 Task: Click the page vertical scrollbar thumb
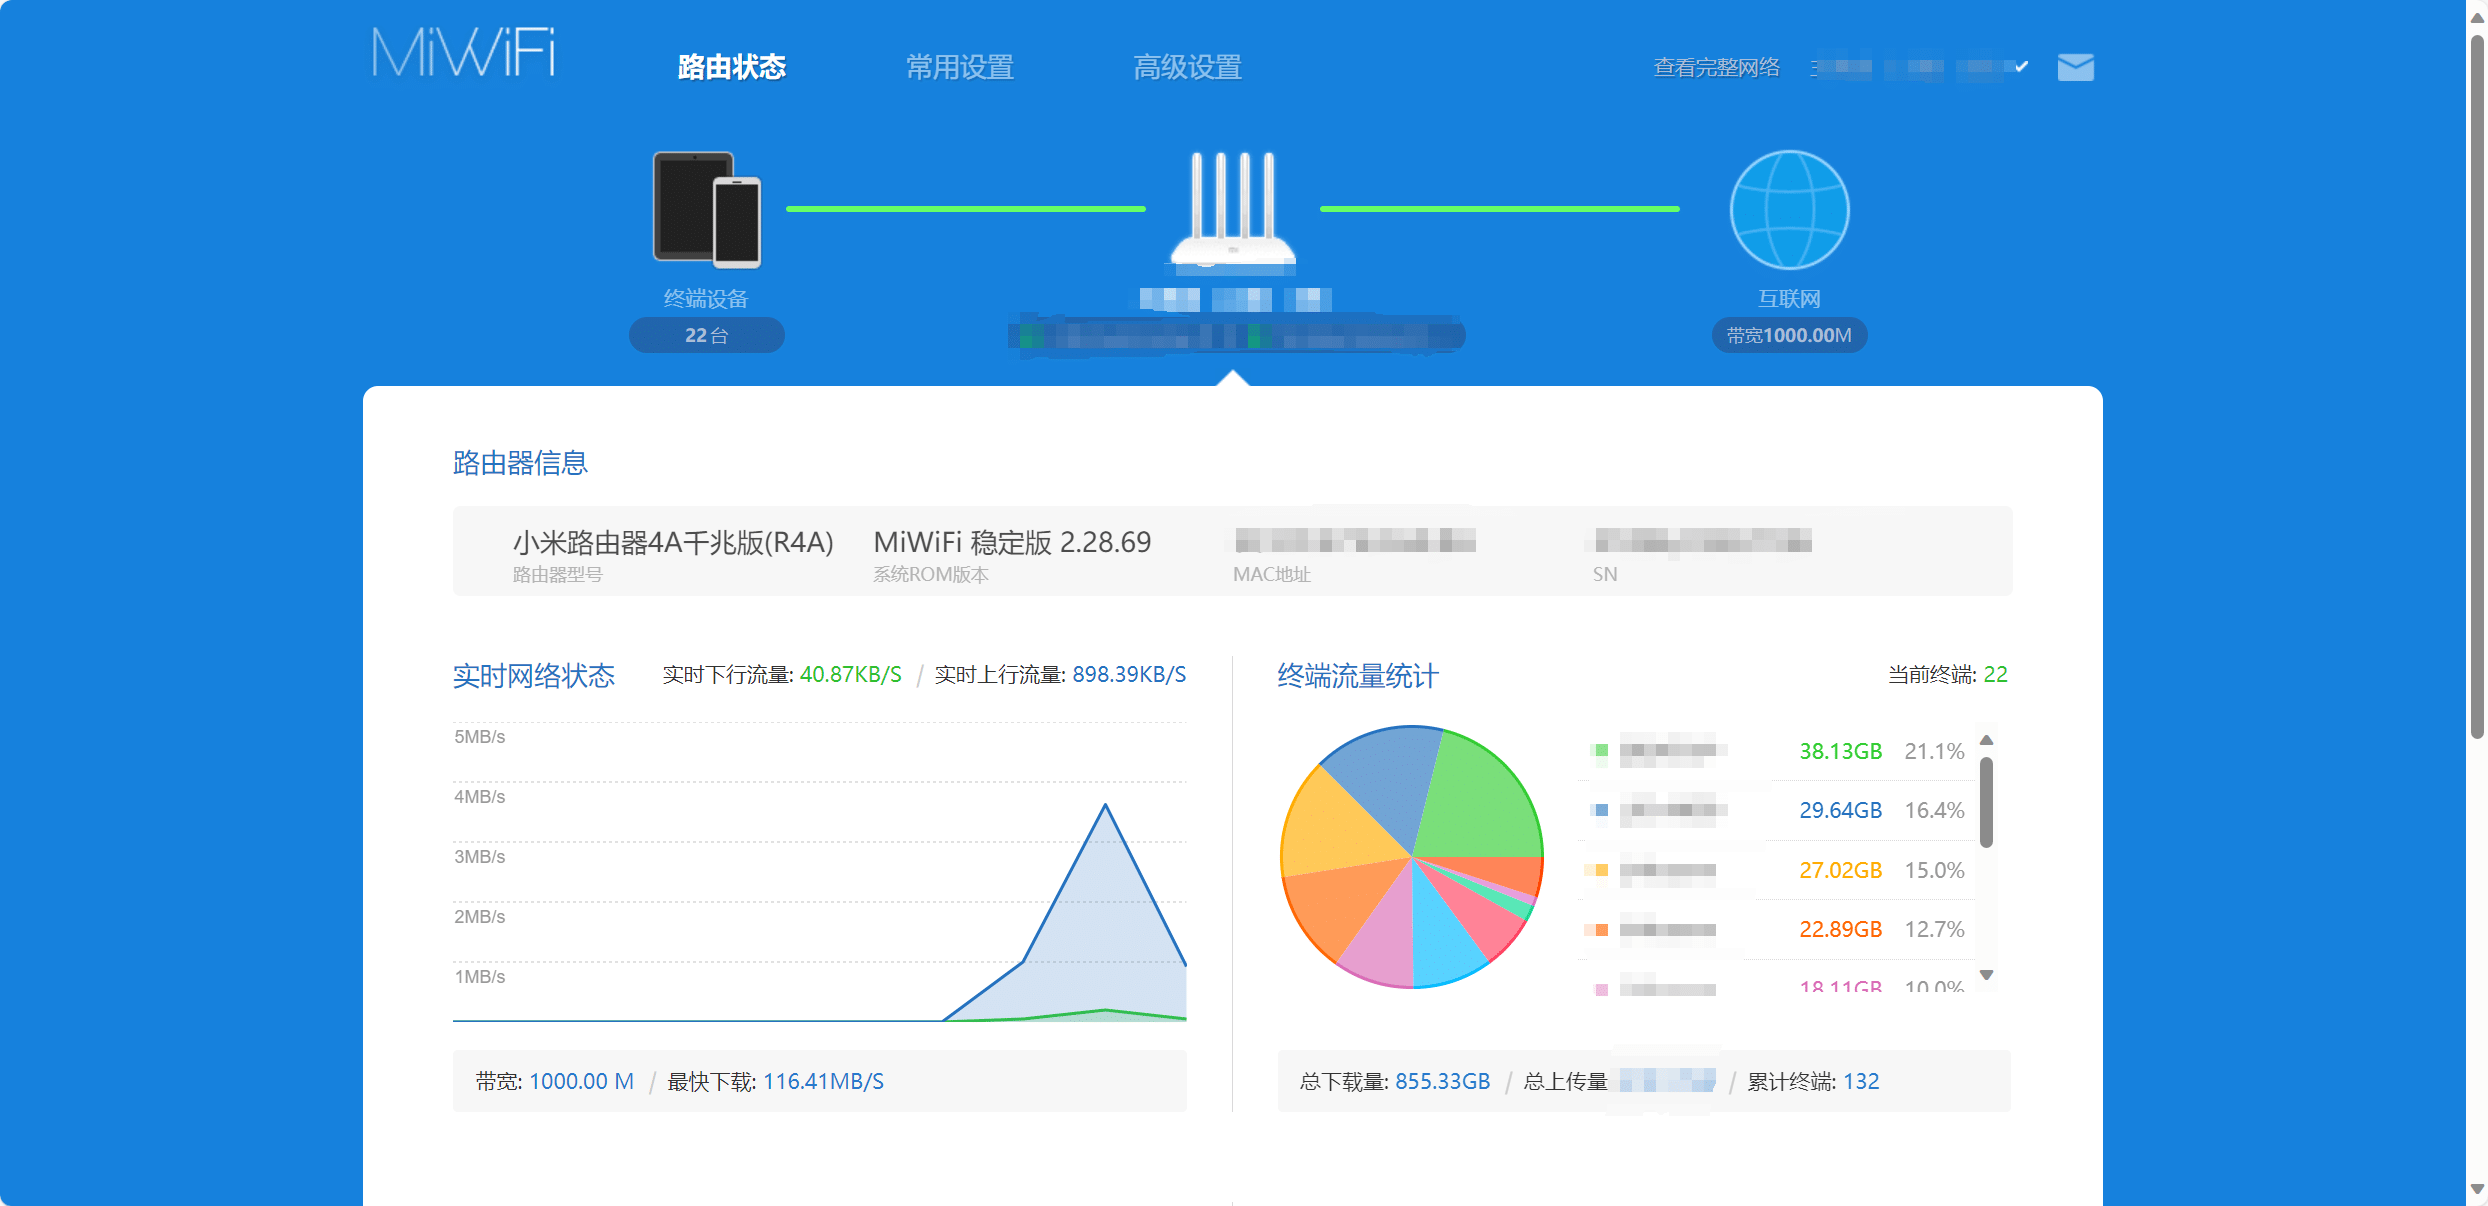[2477, 386]
